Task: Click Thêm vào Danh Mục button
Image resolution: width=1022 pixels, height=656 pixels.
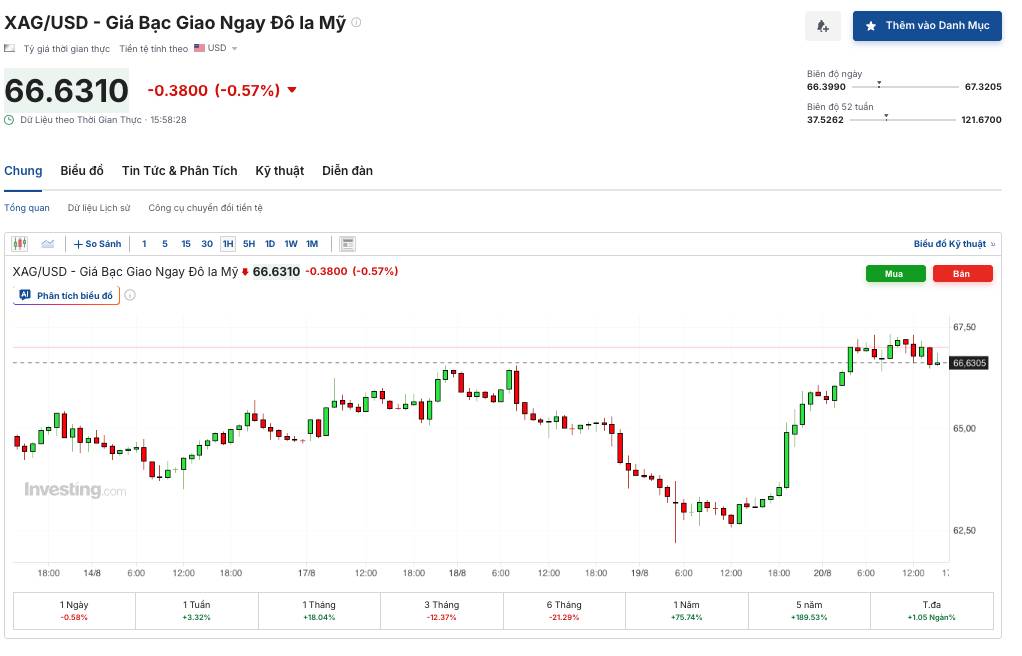Action: click(927, 26)
